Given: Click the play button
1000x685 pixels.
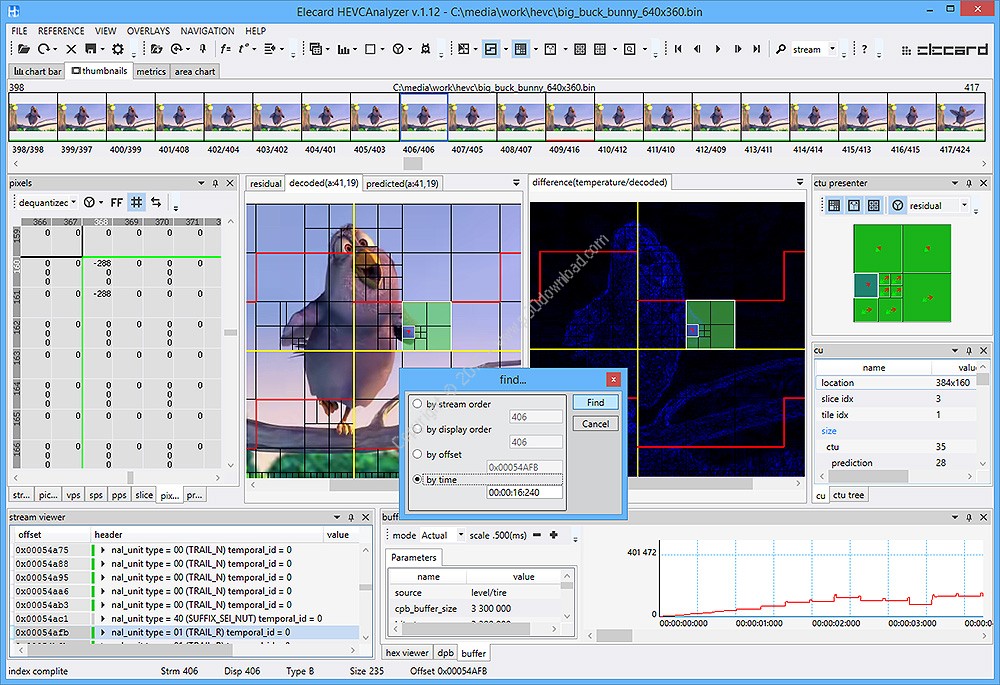Looking at the screenshot, I should pos(717,49).
